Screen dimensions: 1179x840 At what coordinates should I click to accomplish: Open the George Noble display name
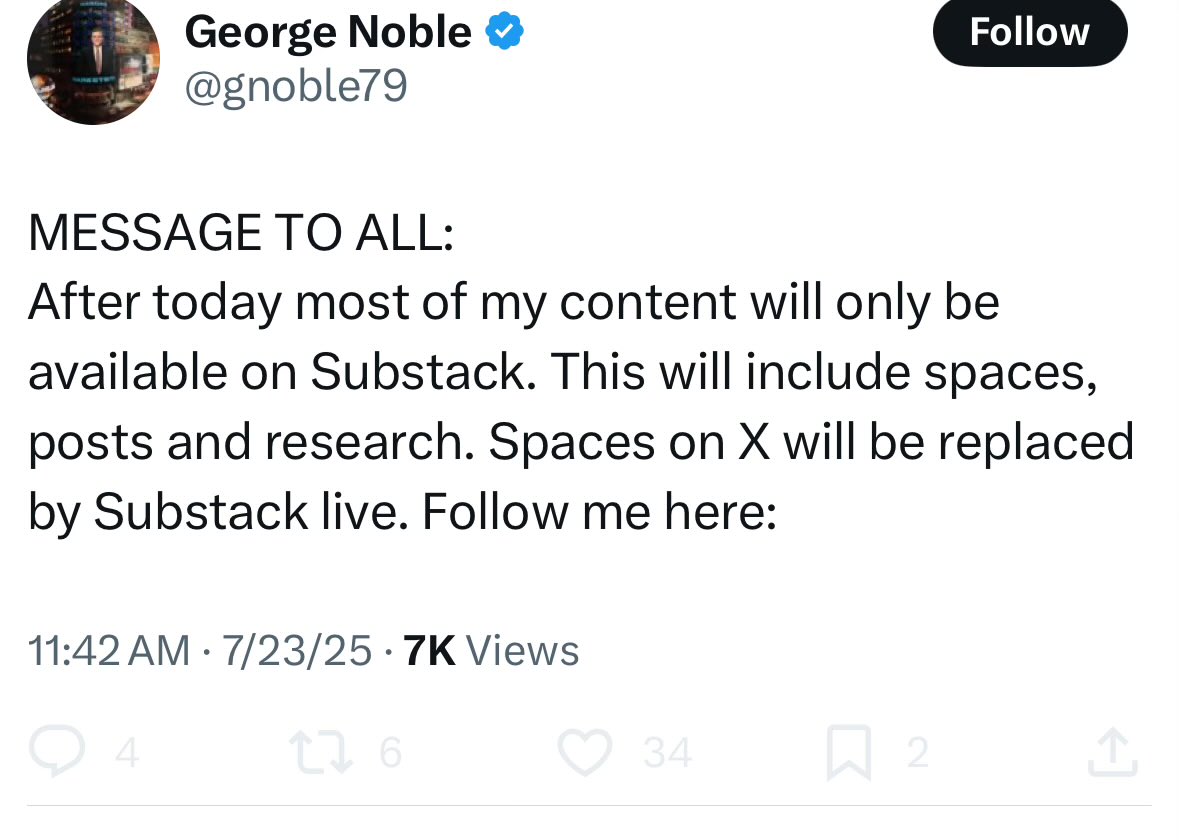point(328,32)
